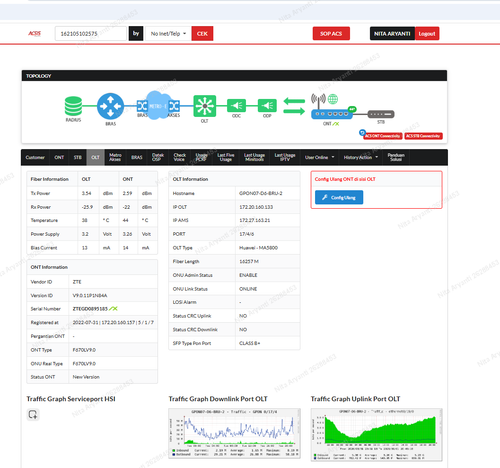Click the ACSIS logo in the header

click(34, 33)
